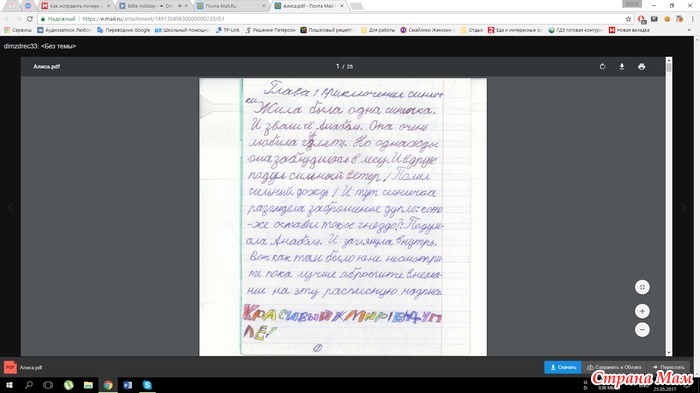This screenshot has height=393, width=700.
Task: Reload the page in the browser
Action: click(30, 19)
